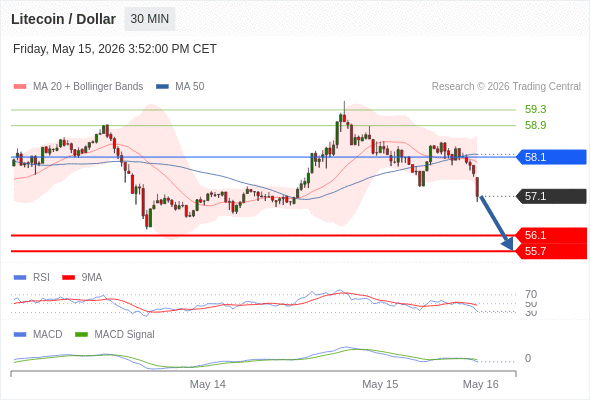Click the MA 50 legend label
590x400 pixels.
click(190, 87)
